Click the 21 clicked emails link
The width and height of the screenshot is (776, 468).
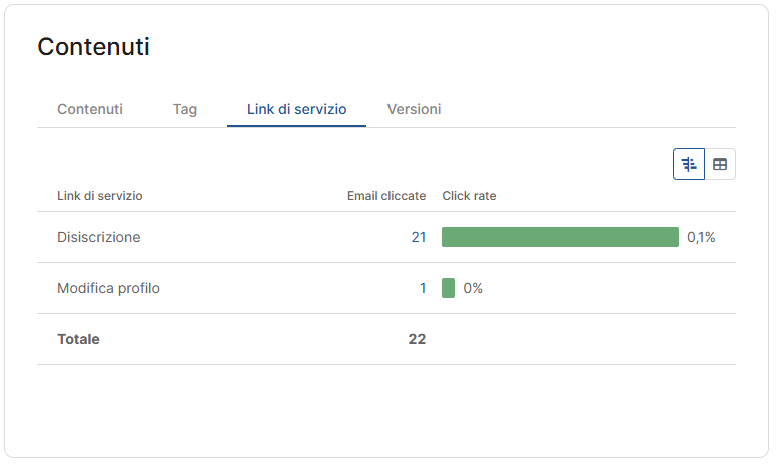pos(419,237)
